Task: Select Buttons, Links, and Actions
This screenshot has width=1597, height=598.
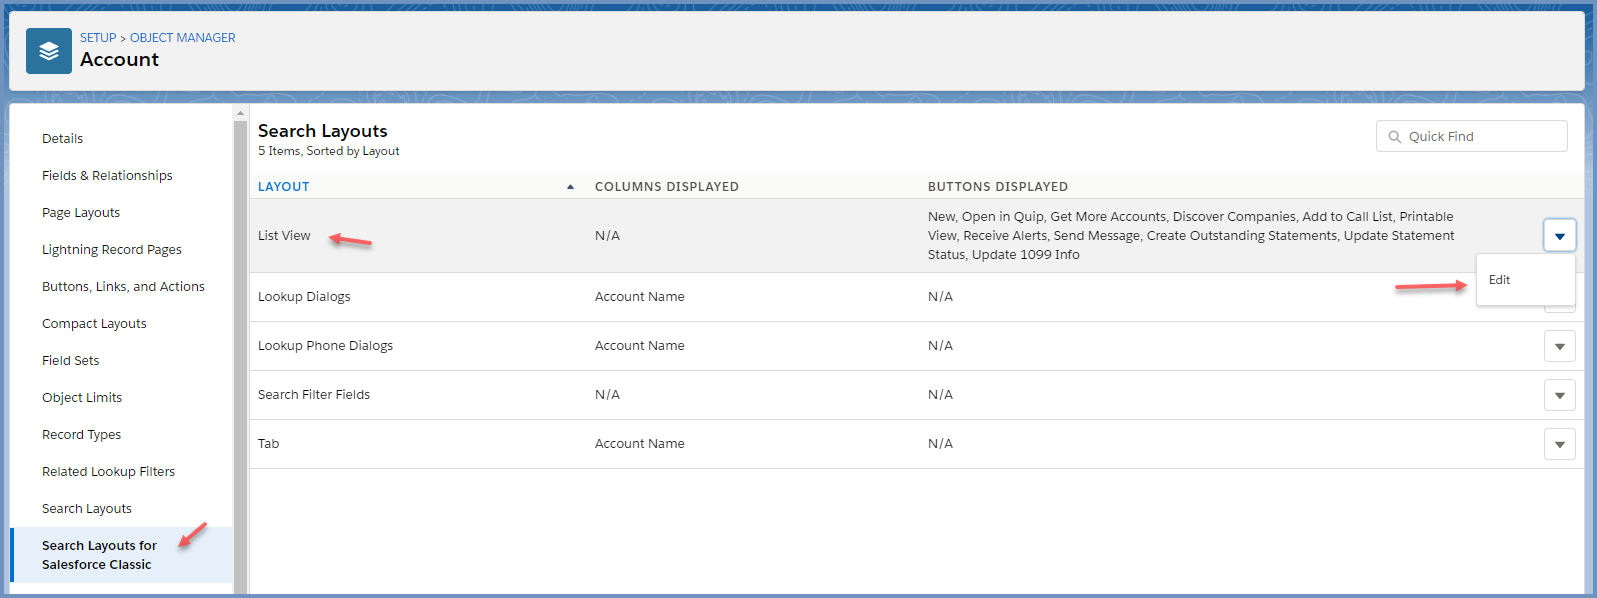Action: (x=123, y=287)
